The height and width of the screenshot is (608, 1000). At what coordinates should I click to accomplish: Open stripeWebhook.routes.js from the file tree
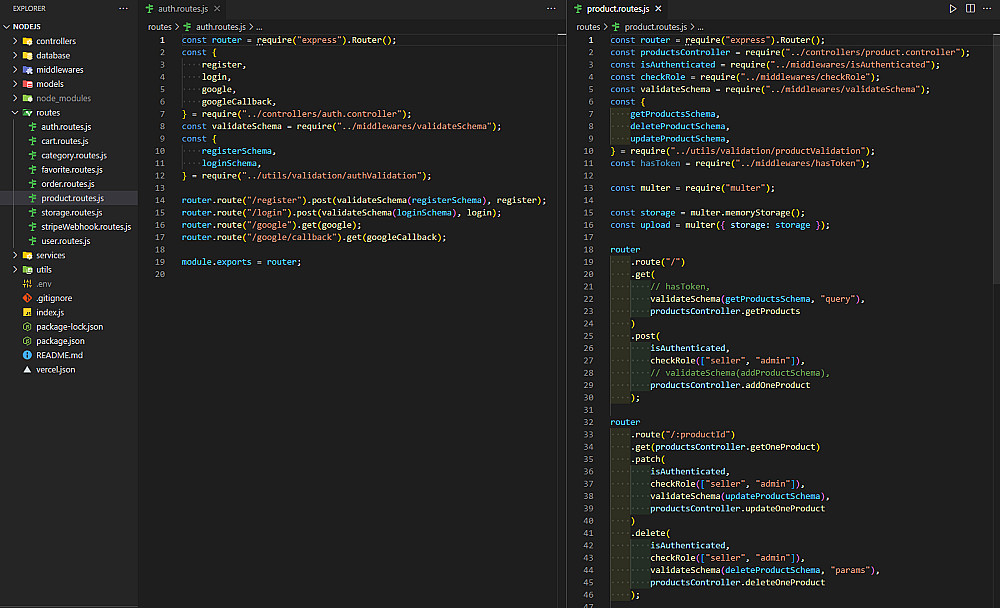[85, 227]
